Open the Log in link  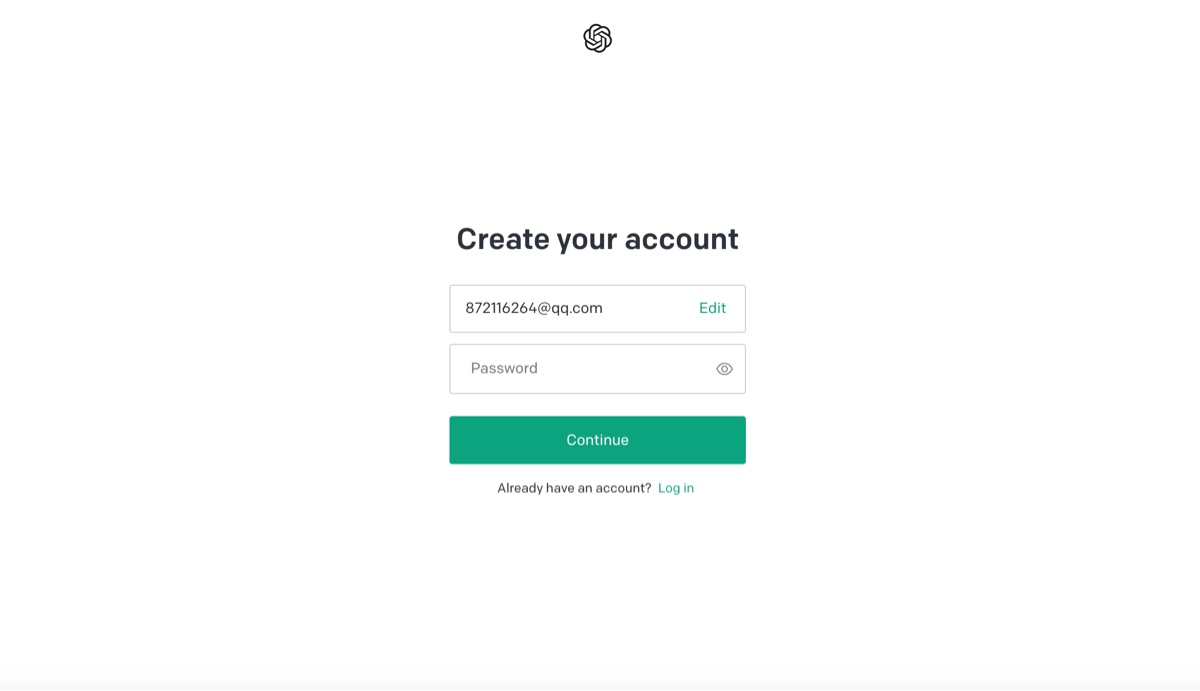click(x=676, y=488)
